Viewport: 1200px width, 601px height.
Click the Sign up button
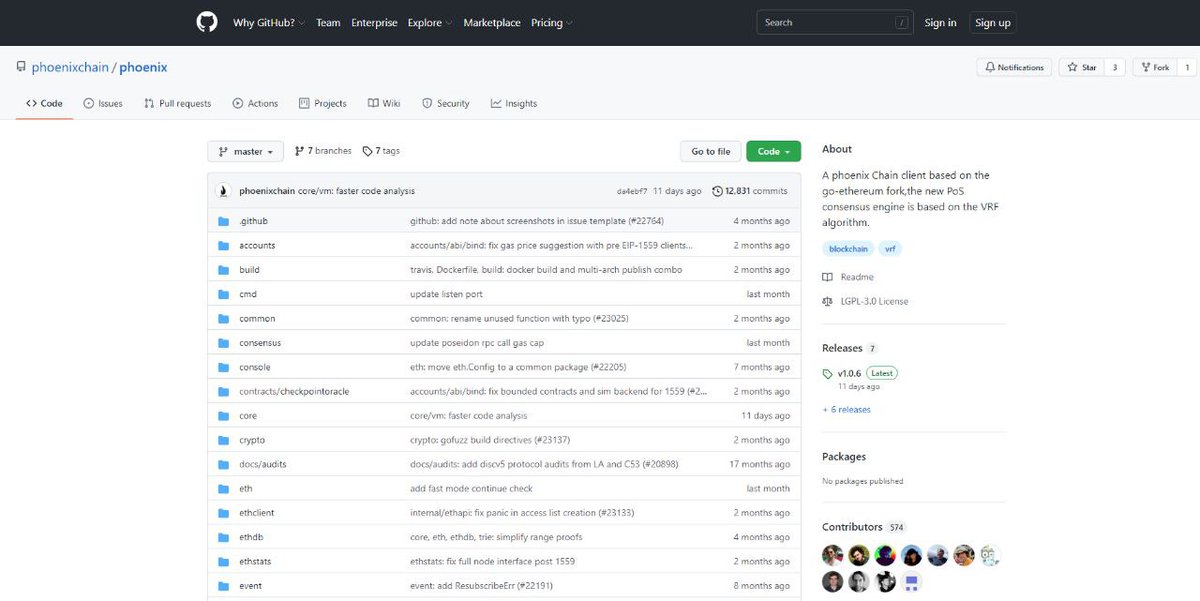[993, 23]
